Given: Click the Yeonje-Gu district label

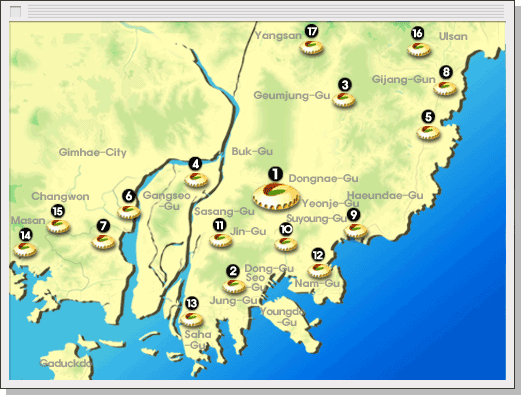Looking at the screenshot, I should (x=331, y=203).
